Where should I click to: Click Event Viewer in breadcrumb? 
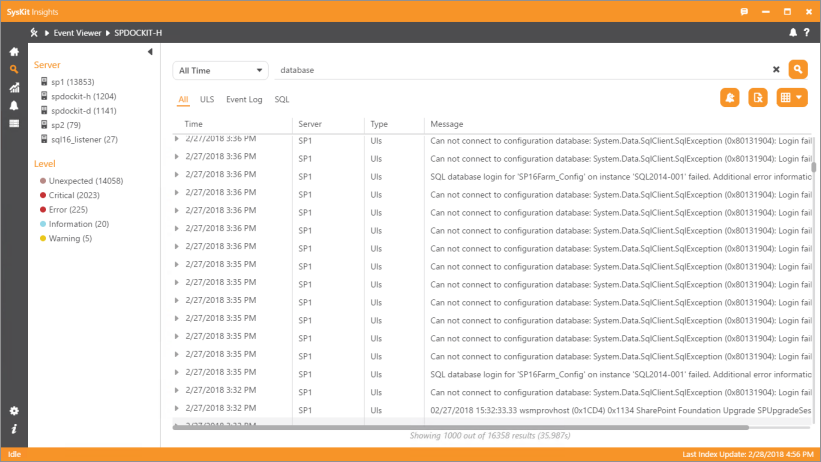coord(77,32)
